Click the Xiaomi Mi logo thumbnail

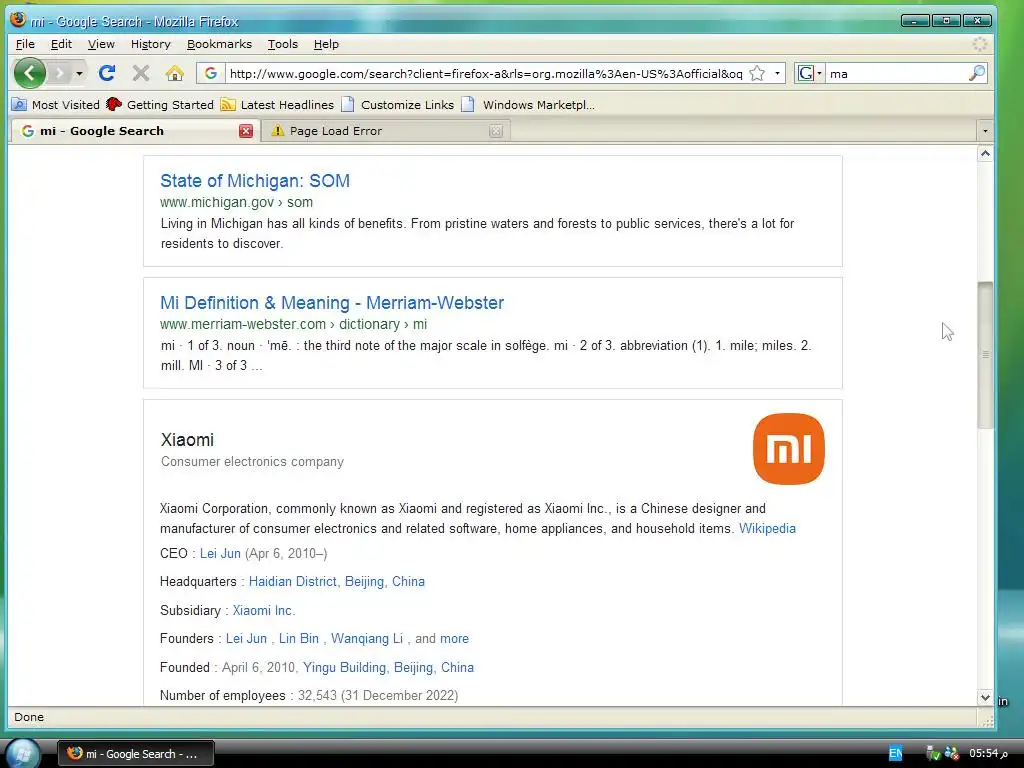tap(788, 449)
